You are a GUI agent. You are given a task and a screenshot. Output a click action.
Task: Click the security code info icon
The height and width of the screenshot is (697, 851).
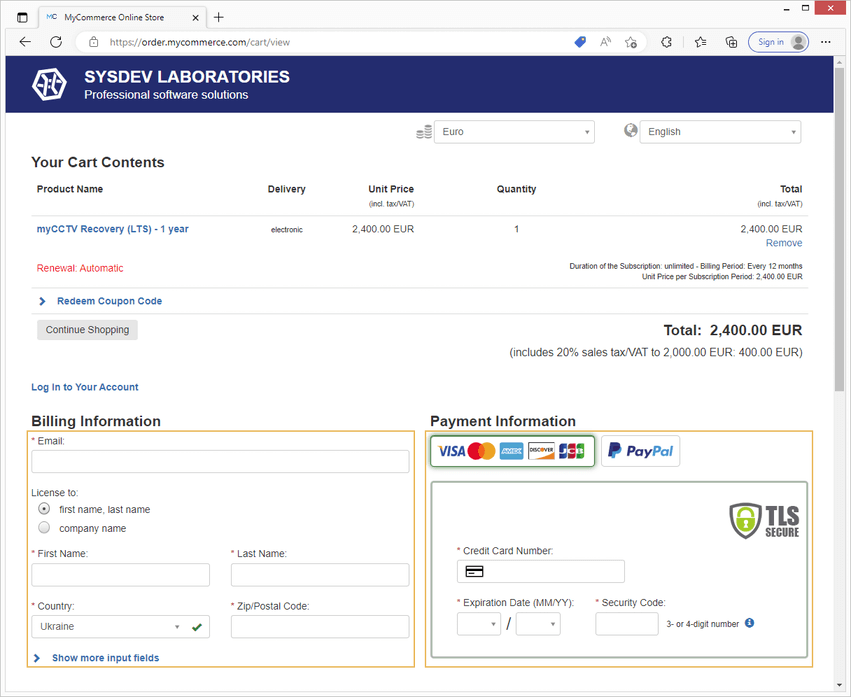750,623
